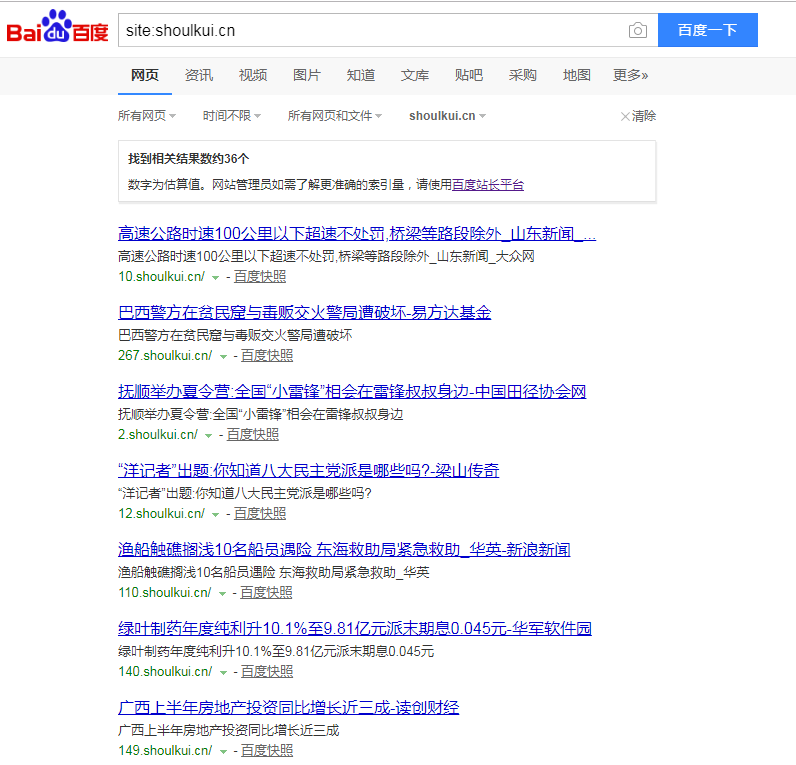Open result 高速公路时速100公里以下超速不处罚
Viewport: 796px width, 765px height.
point(357,234)
